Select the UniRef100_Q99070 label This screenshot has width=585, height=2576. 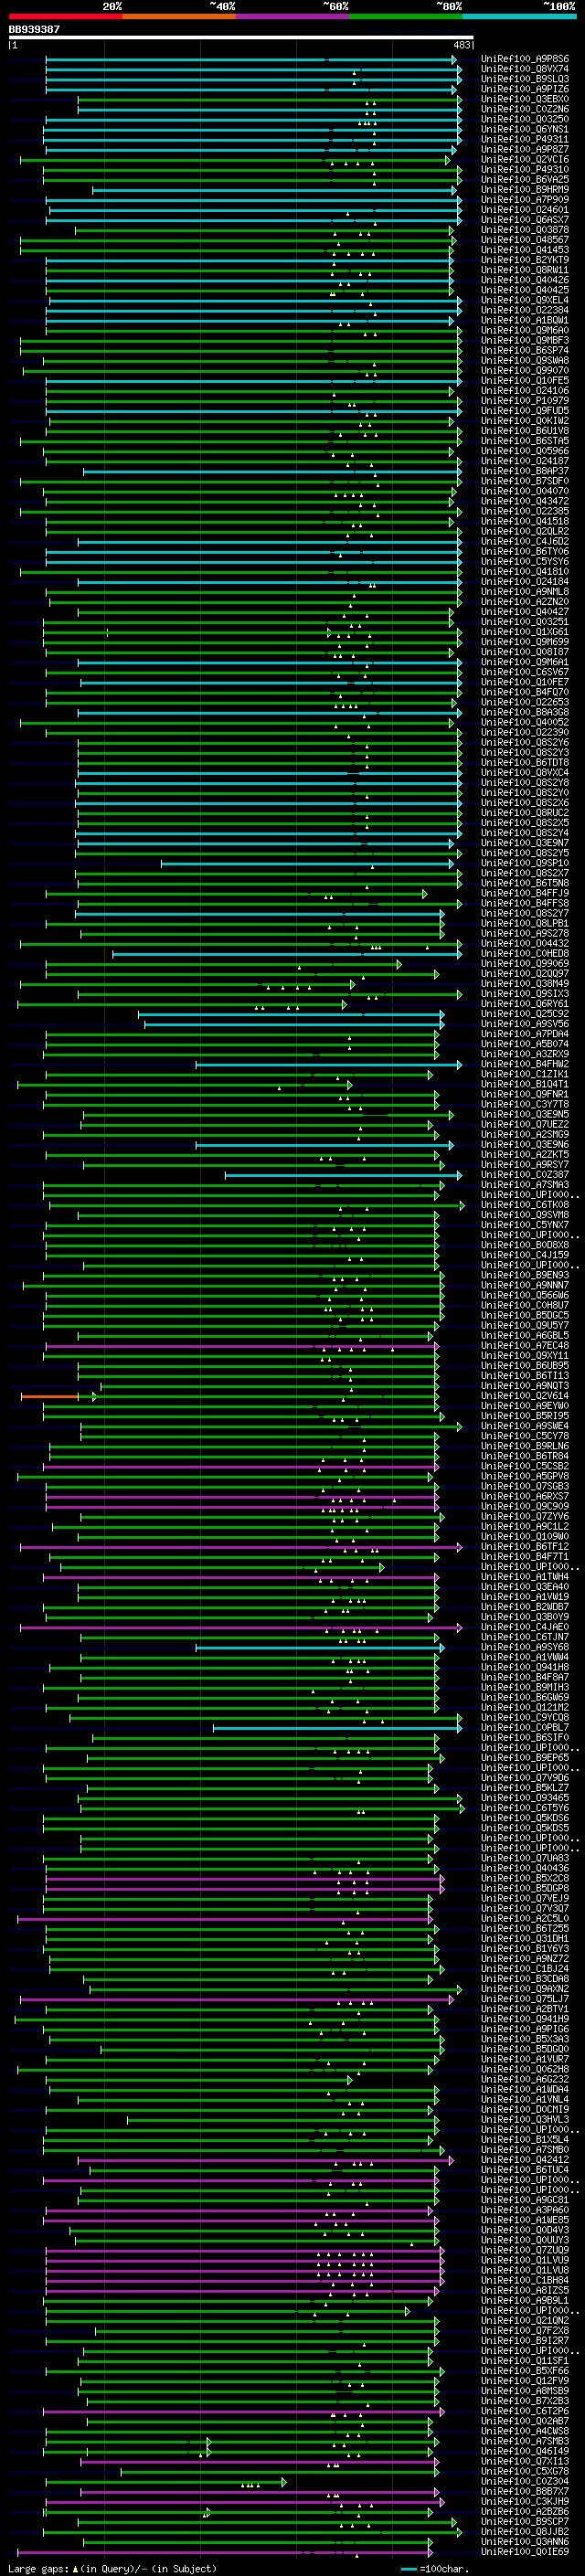pos(525,371)
